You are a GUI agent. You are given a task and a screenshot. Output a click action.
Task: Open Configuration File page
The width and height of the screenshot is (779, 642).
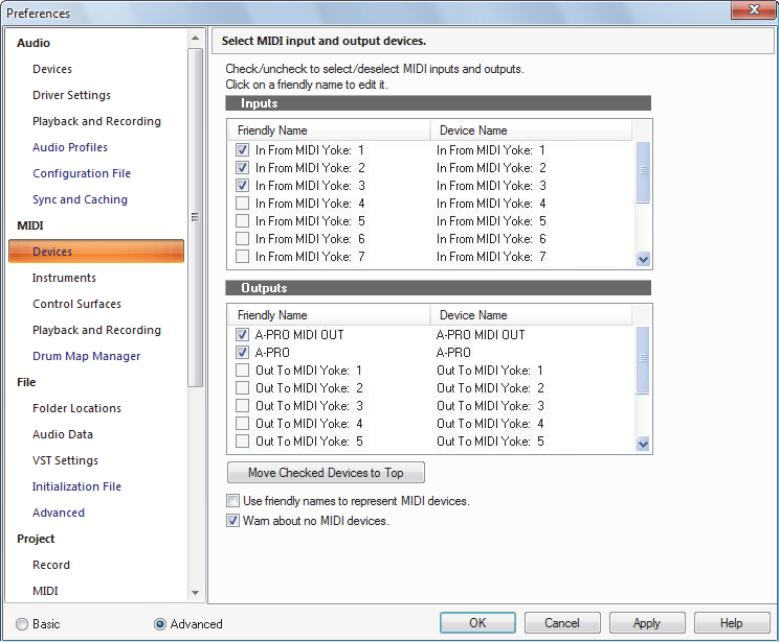(81, 173)
